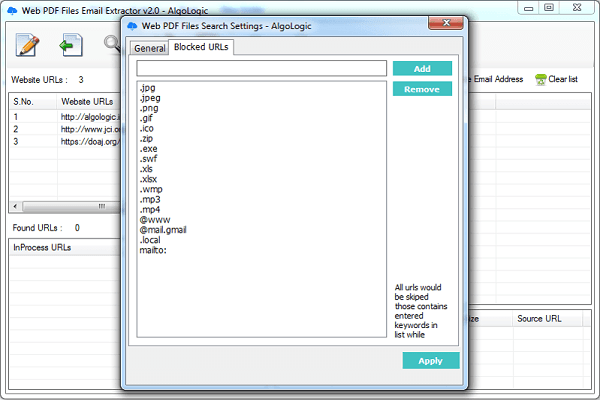The height and width of the screenshot is (400, 600).
Task: Click Apply to save settings
Action: [430, 361]
